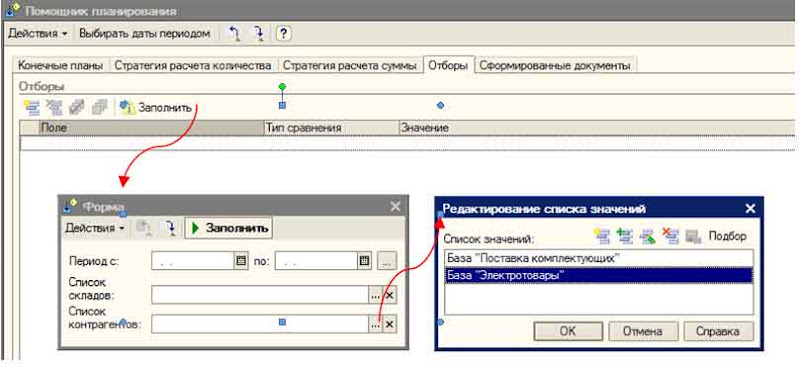The height and width of the screenshot is (369, 800).
Task: Open the Список складов selection with the ellipsis button
Action: click(x=376, y=295)
